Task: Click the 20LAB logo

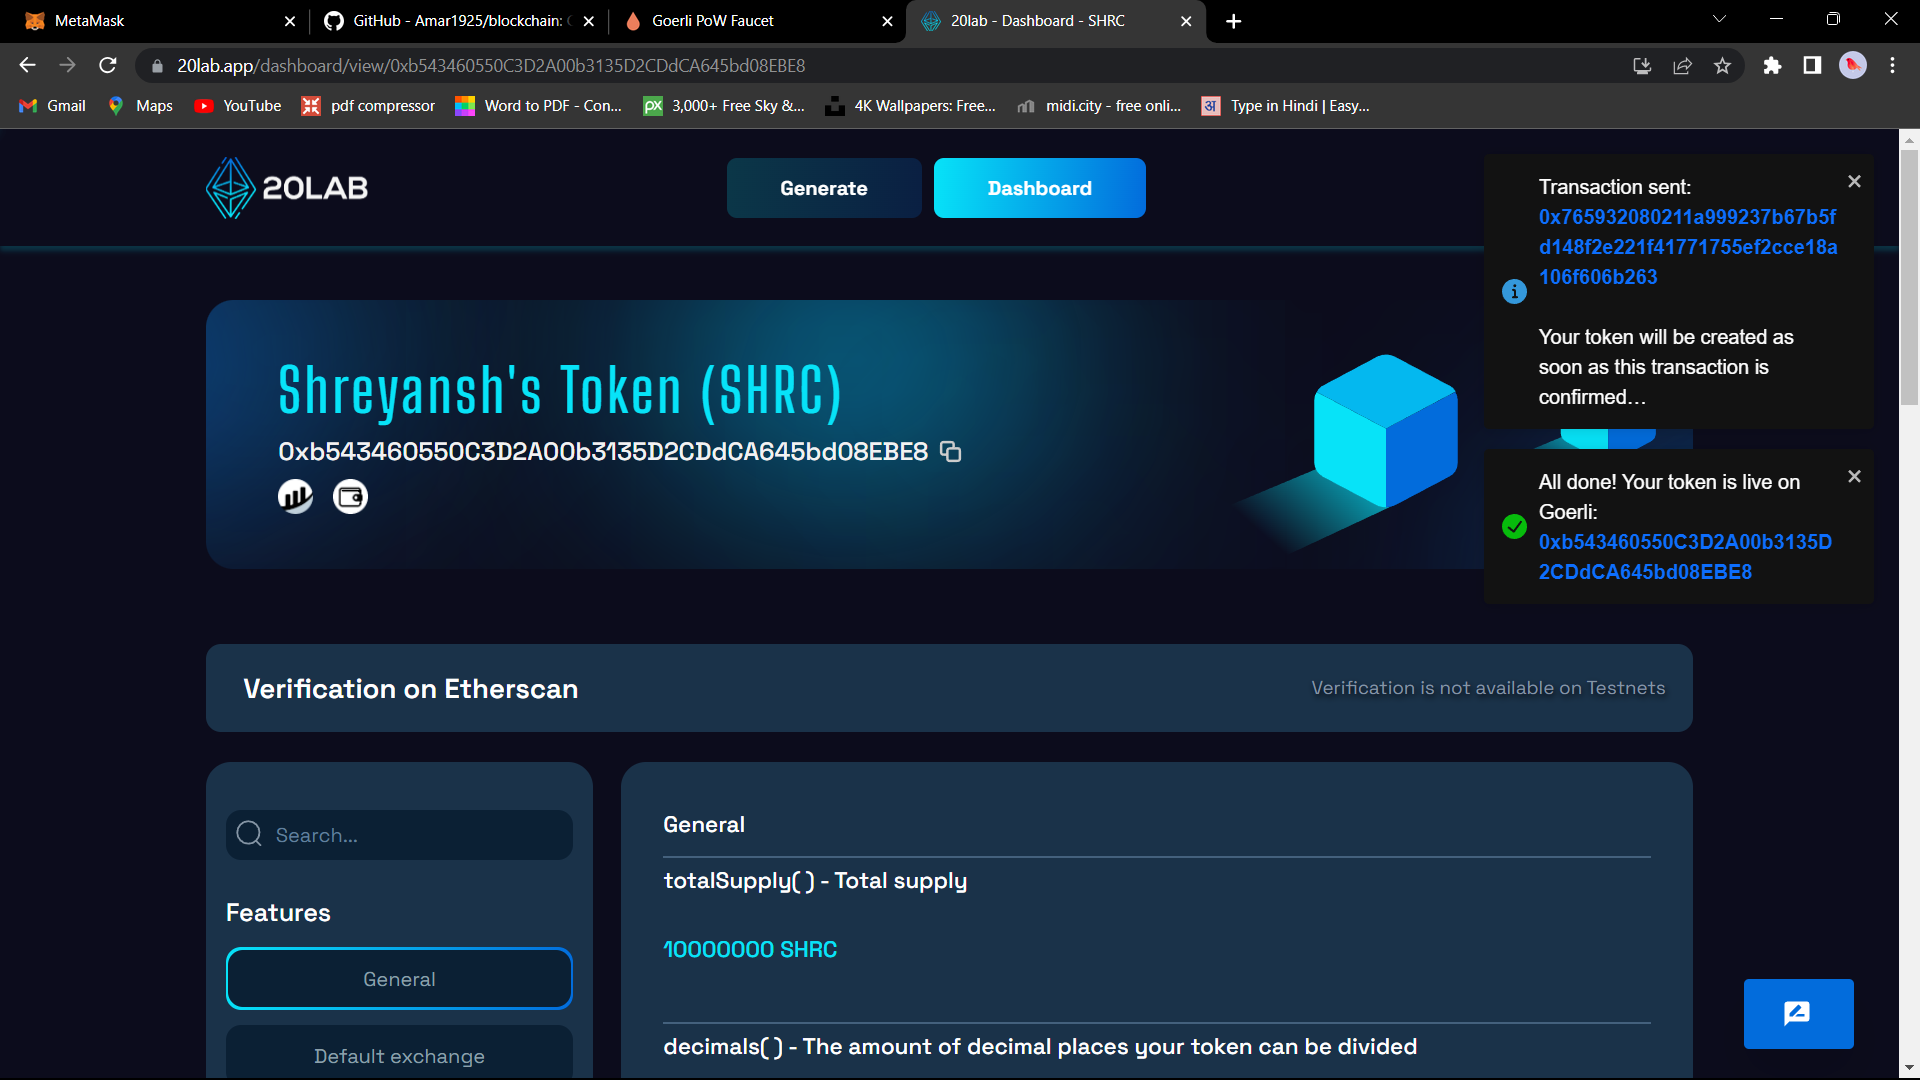Action: pos(286,187)
